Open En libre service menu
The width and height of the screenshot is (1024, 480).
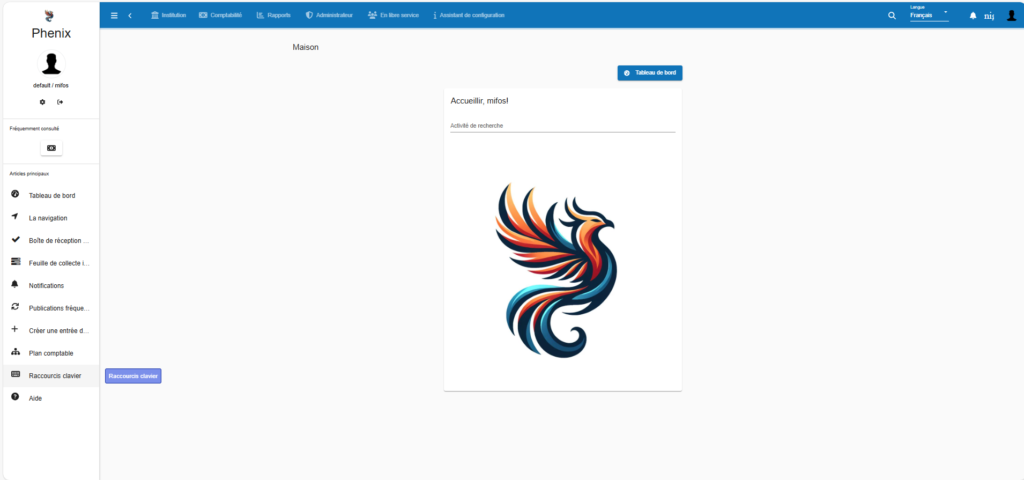pyautogui.click(x=393, y=15)
